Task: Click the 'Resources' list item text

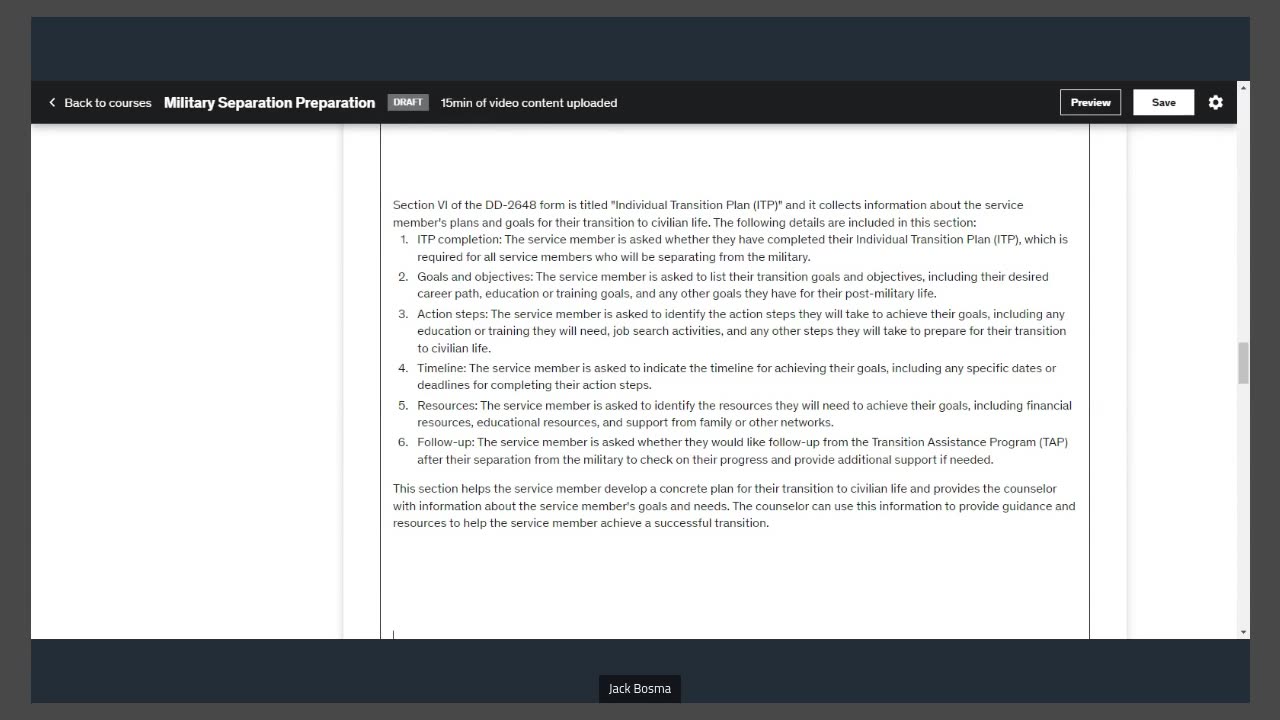Action: [x=744, y=414]
